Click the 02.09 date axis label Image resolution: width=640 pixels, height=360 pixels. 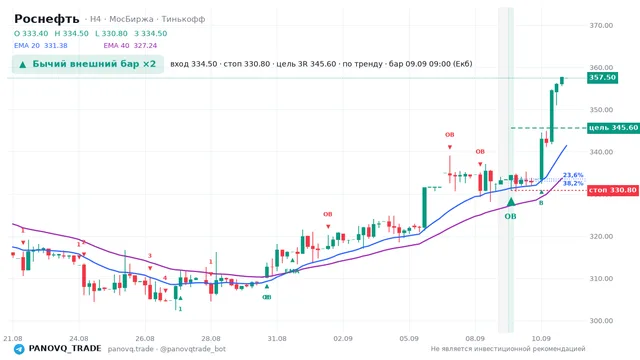(x=343, y=338)
